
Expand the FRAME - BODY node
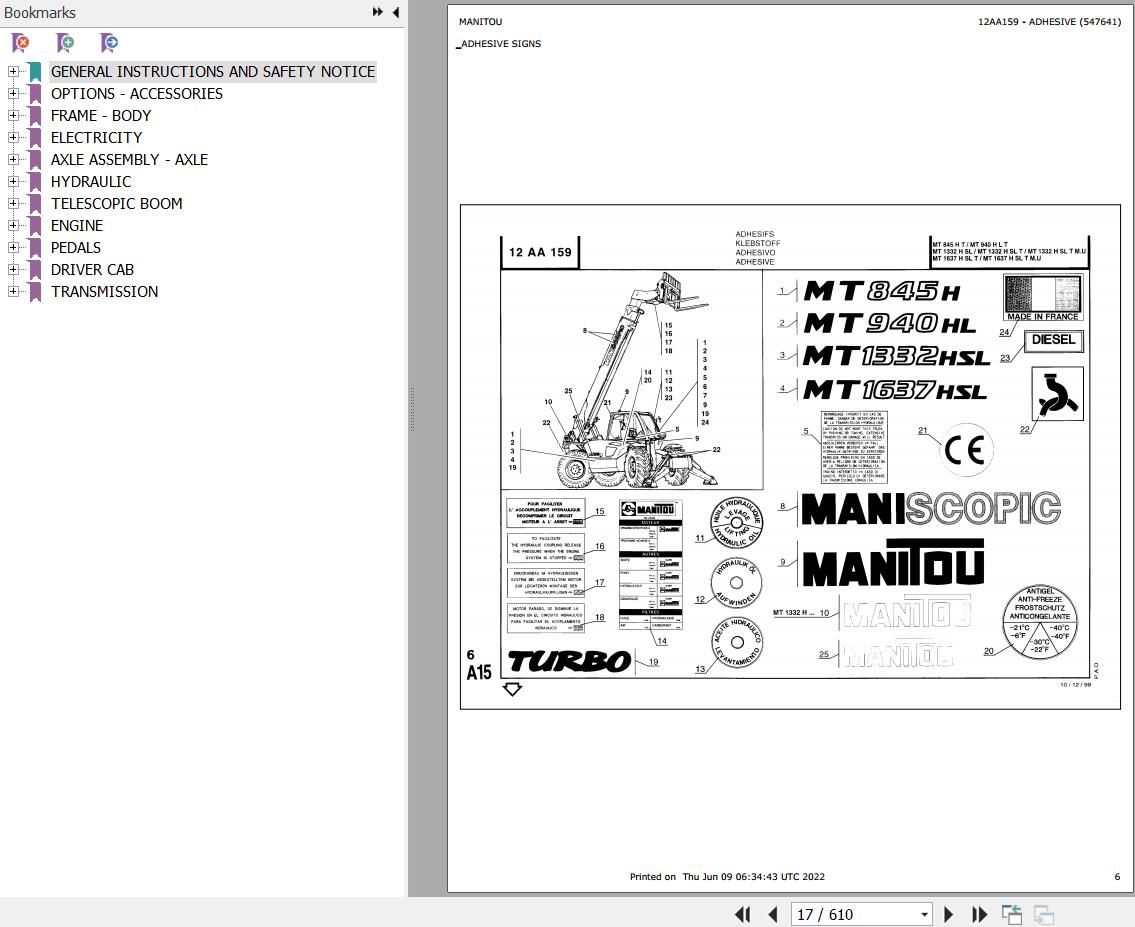point(13,116)
